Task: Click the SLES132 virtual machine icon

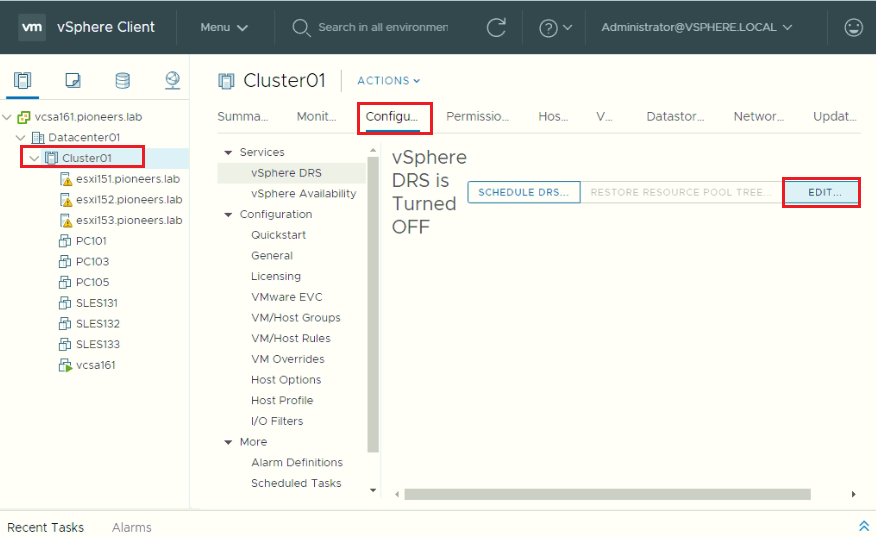Action: (65, 324)
